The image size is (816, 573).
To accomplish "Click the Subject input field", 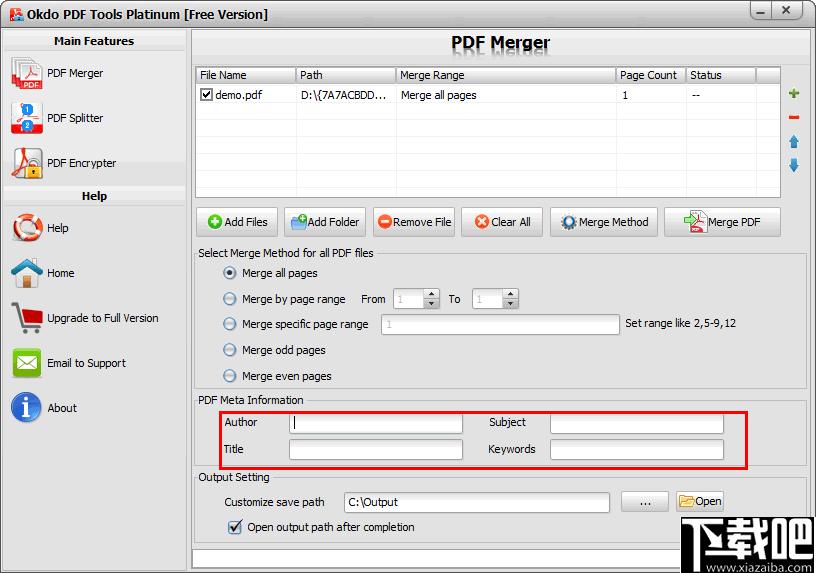I will pos(637,423).
